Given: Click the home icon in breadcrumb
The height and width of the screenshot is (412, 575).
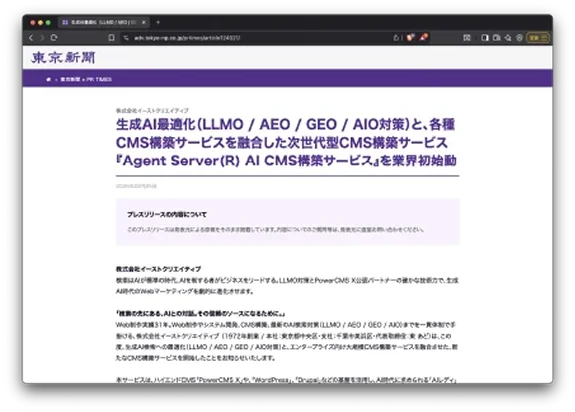Looking at the screenshot, I should [48, 79].
